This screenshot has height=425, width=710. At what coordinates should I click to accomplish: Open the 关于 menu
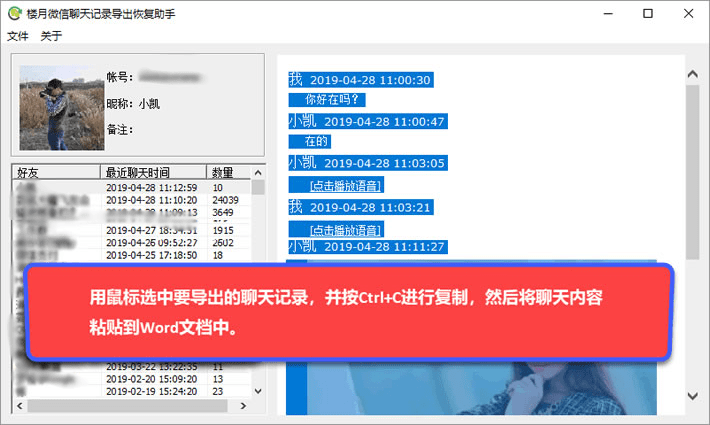(x=51, y=36)
